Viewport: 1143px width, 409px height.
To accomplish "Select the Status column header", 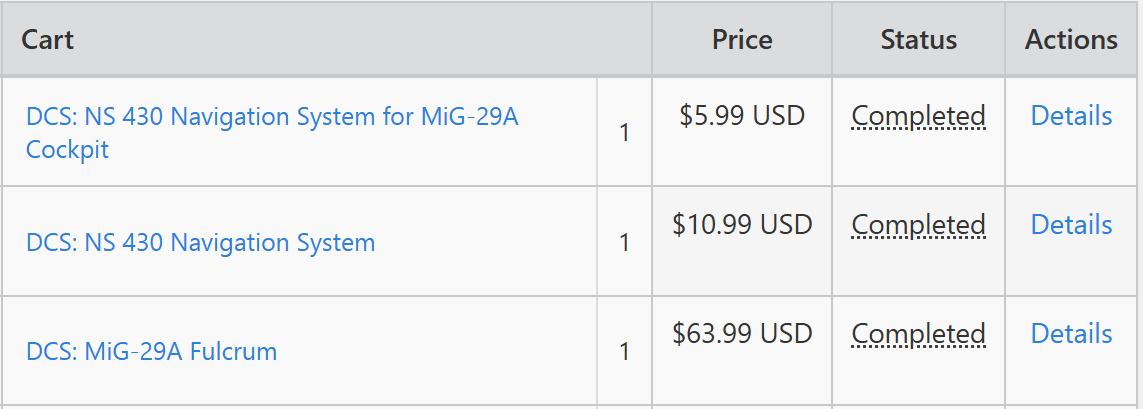I will point(918,39).
